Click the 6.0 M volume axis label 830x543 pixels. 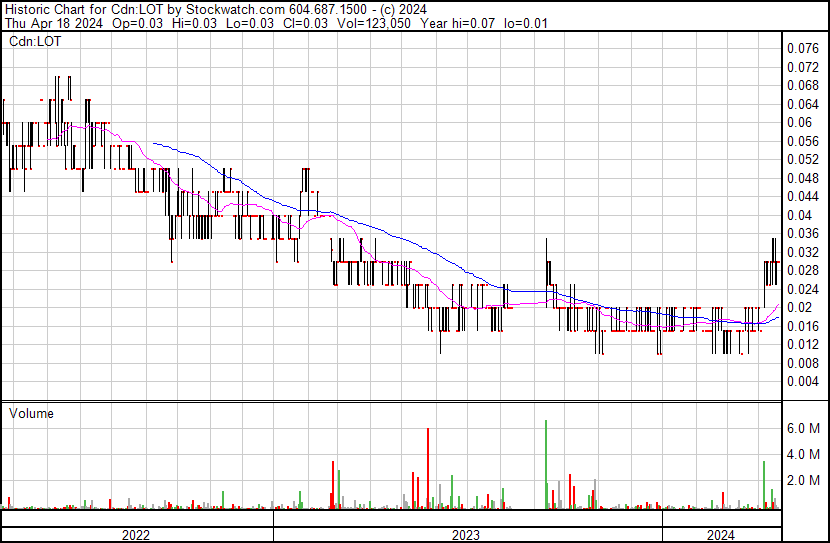[x=803, y=428]
